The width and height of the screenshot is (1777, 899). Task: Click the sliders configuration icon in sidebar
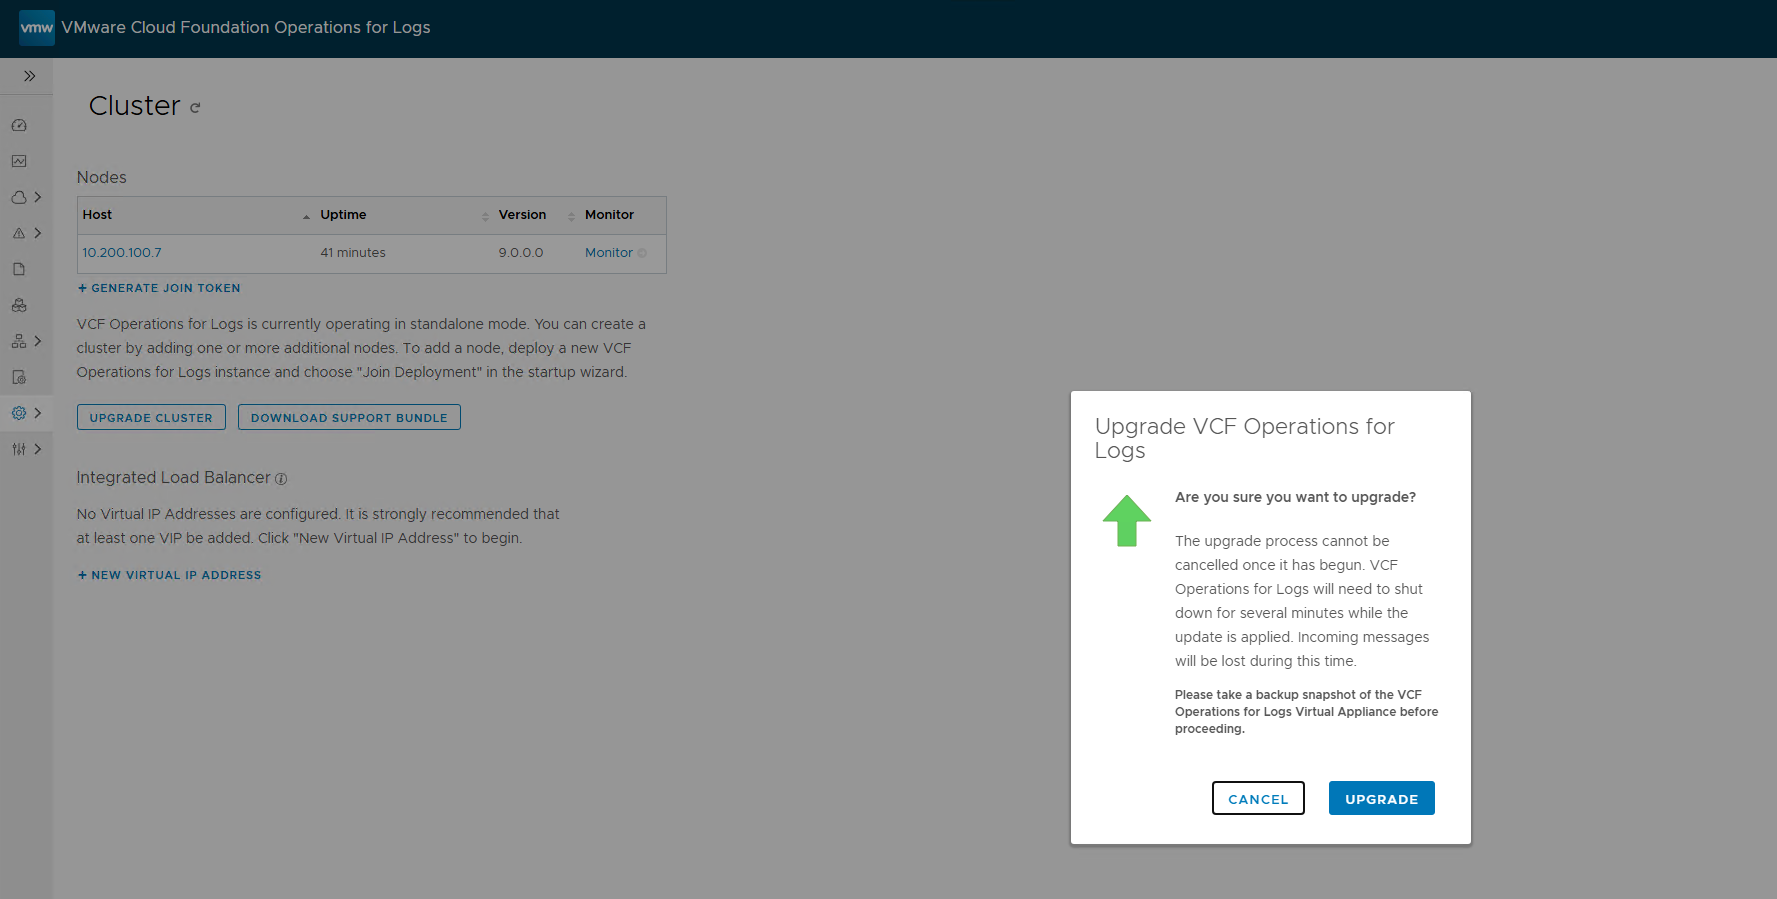click(19, 449)
